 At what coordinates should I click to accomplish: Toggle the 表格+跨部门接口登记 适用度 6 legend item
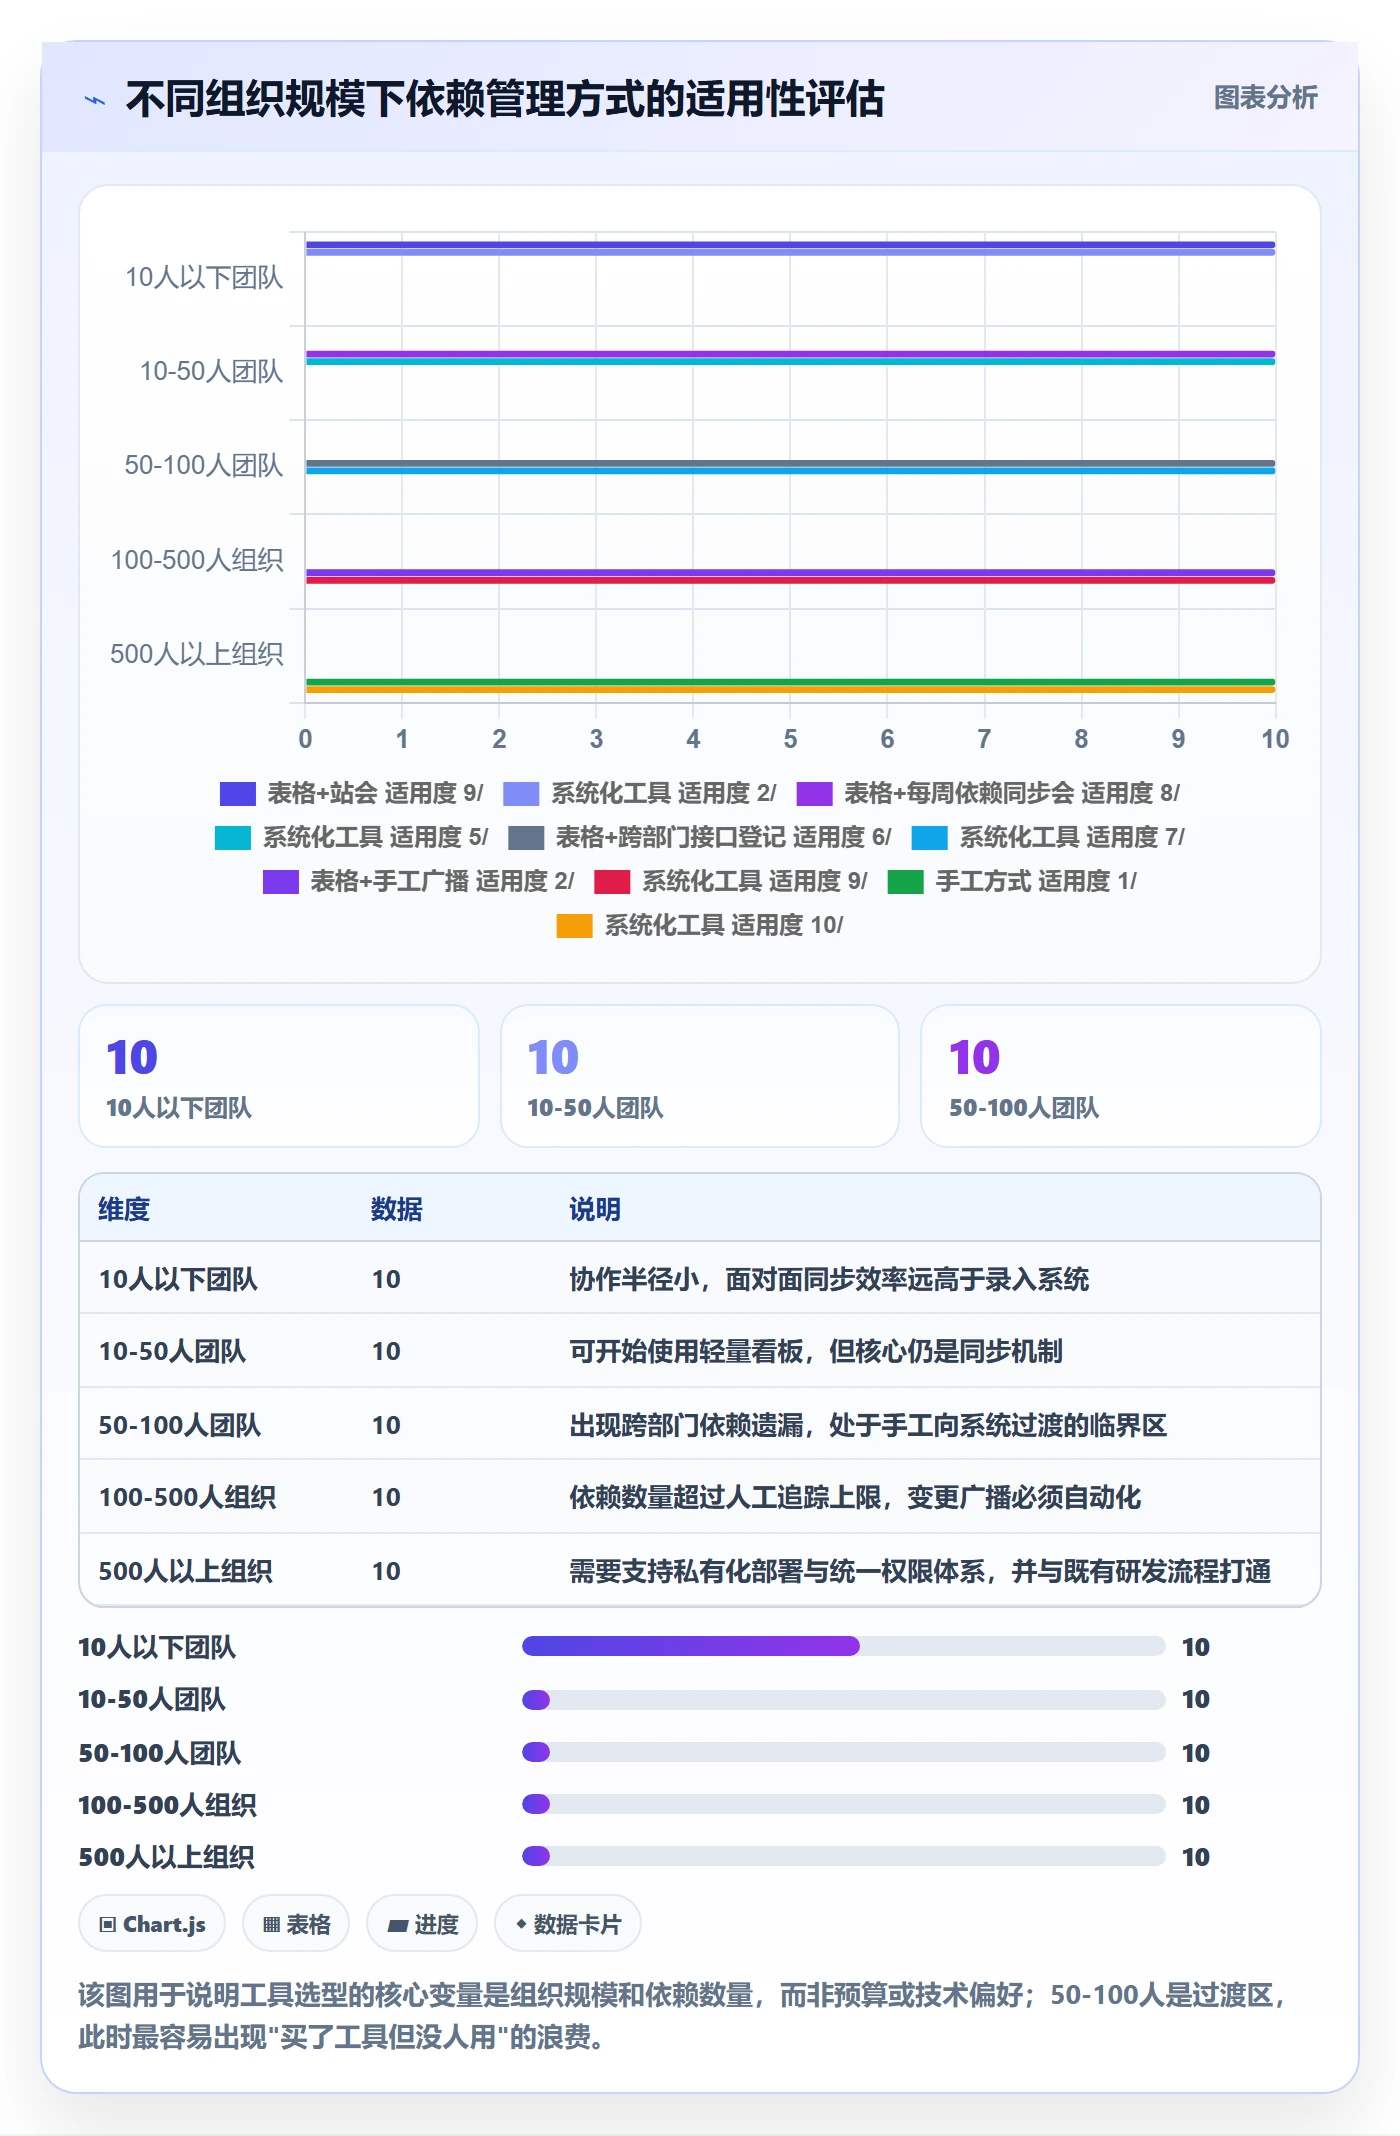pyautogui.click(x=700, y=838)
